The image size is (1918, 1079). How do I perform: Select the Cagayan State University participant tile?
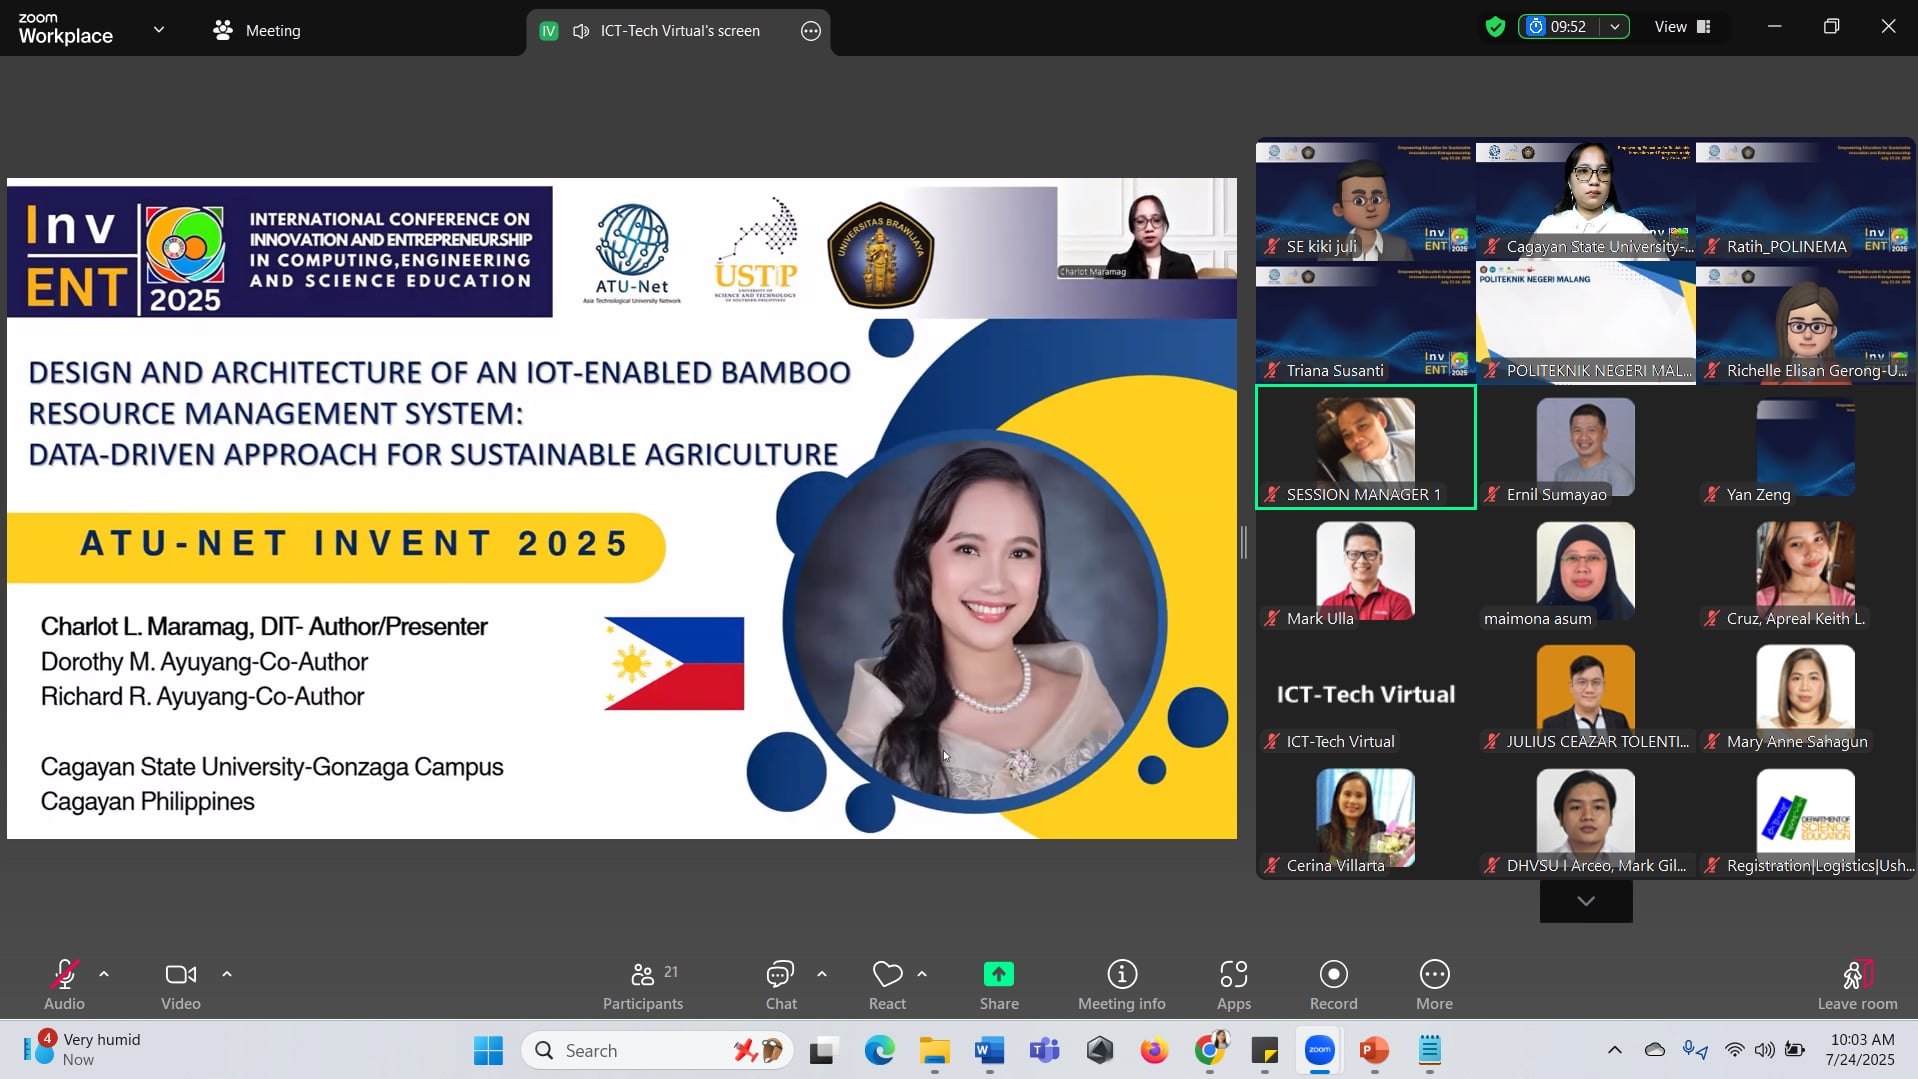(x=1586, y=199)
